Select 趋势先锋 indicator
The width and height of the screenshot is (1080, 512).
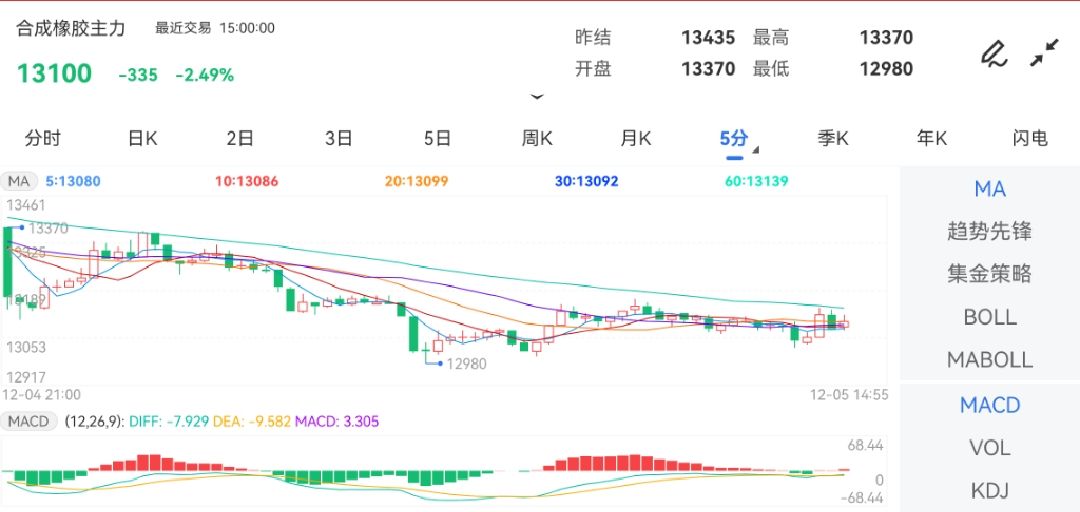pyautogui.click(x=990, y=232)
